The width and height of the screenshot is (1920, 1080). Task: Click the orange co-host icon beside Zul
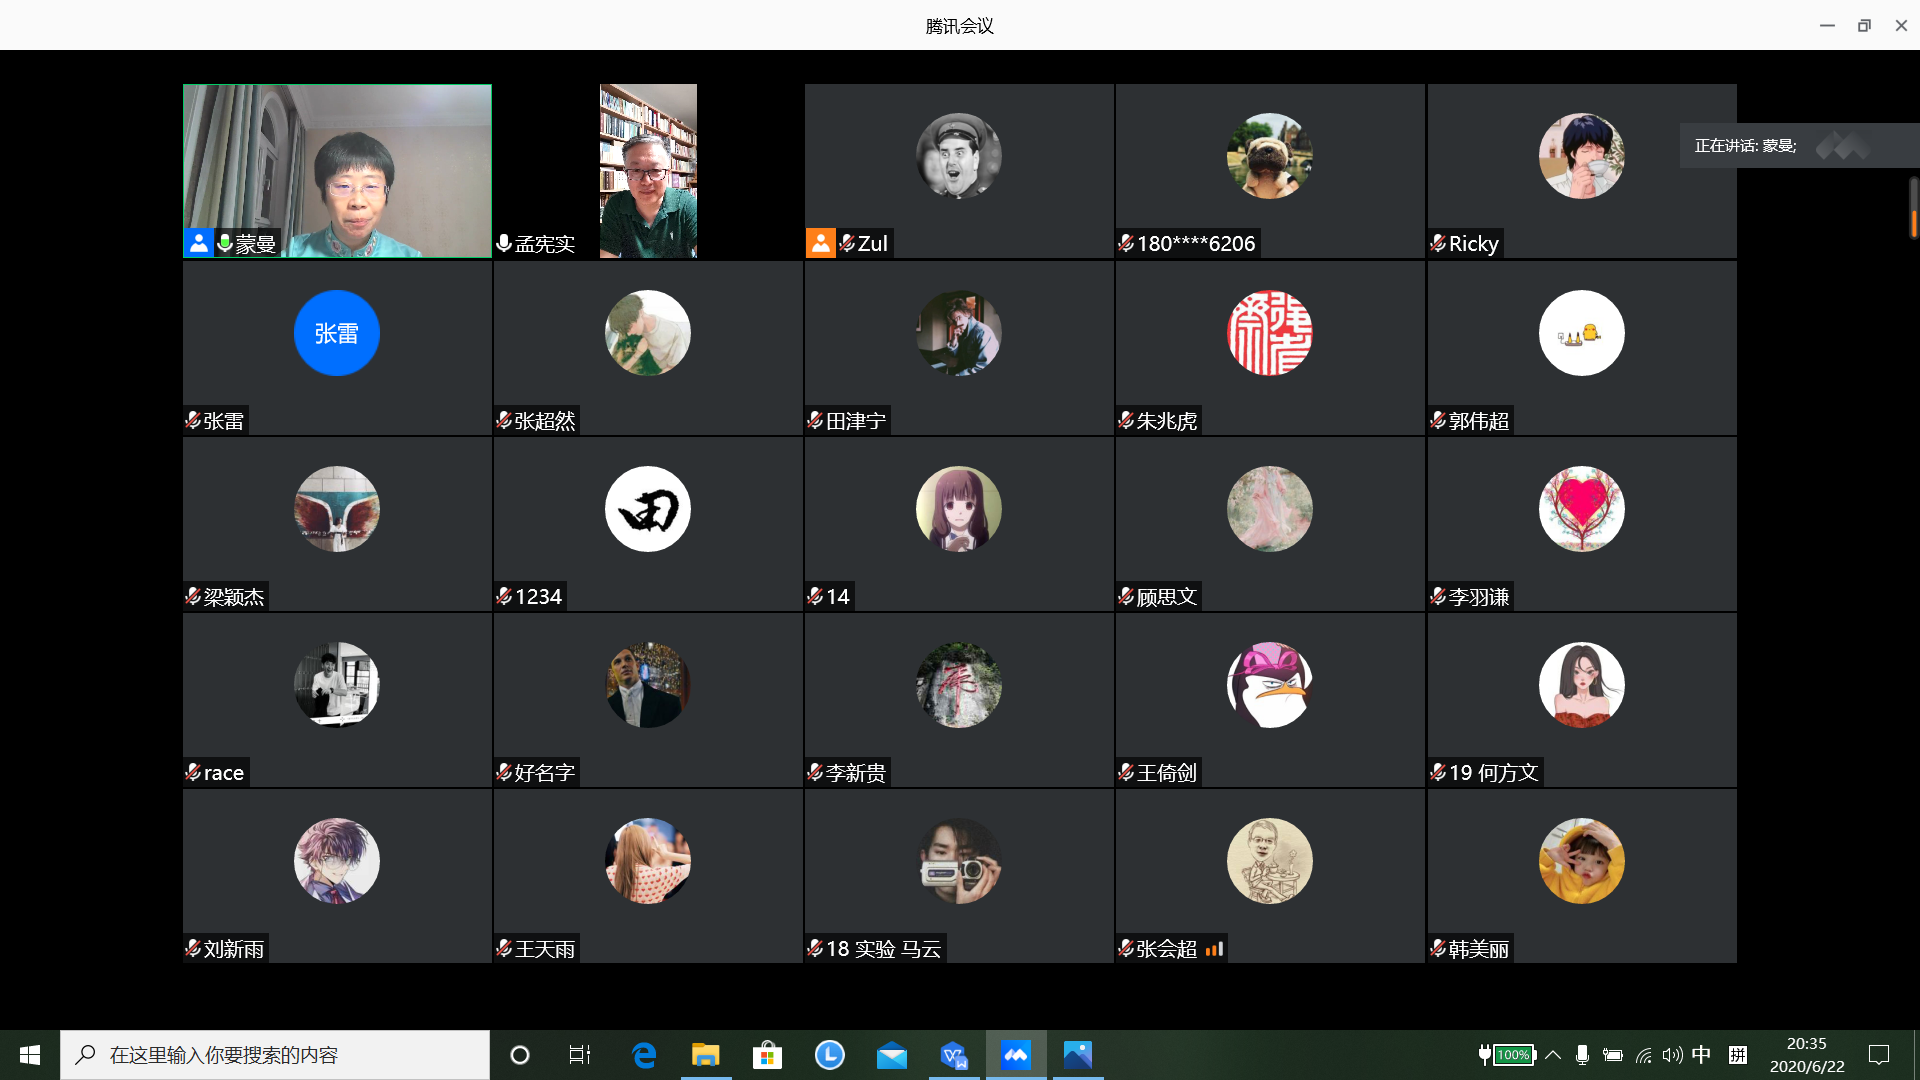pyautogui.click(x=821, y=243)
